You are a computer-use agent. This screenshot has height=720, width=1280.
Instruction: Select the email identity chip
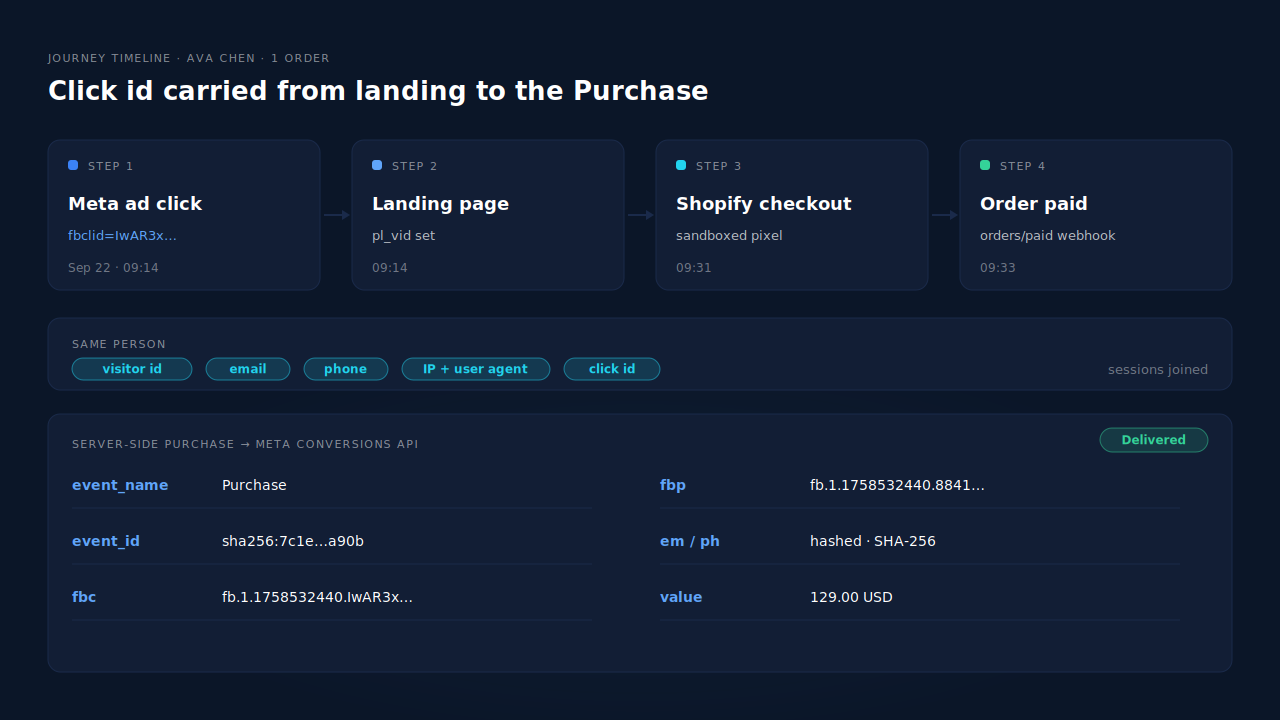click(248, 369)
